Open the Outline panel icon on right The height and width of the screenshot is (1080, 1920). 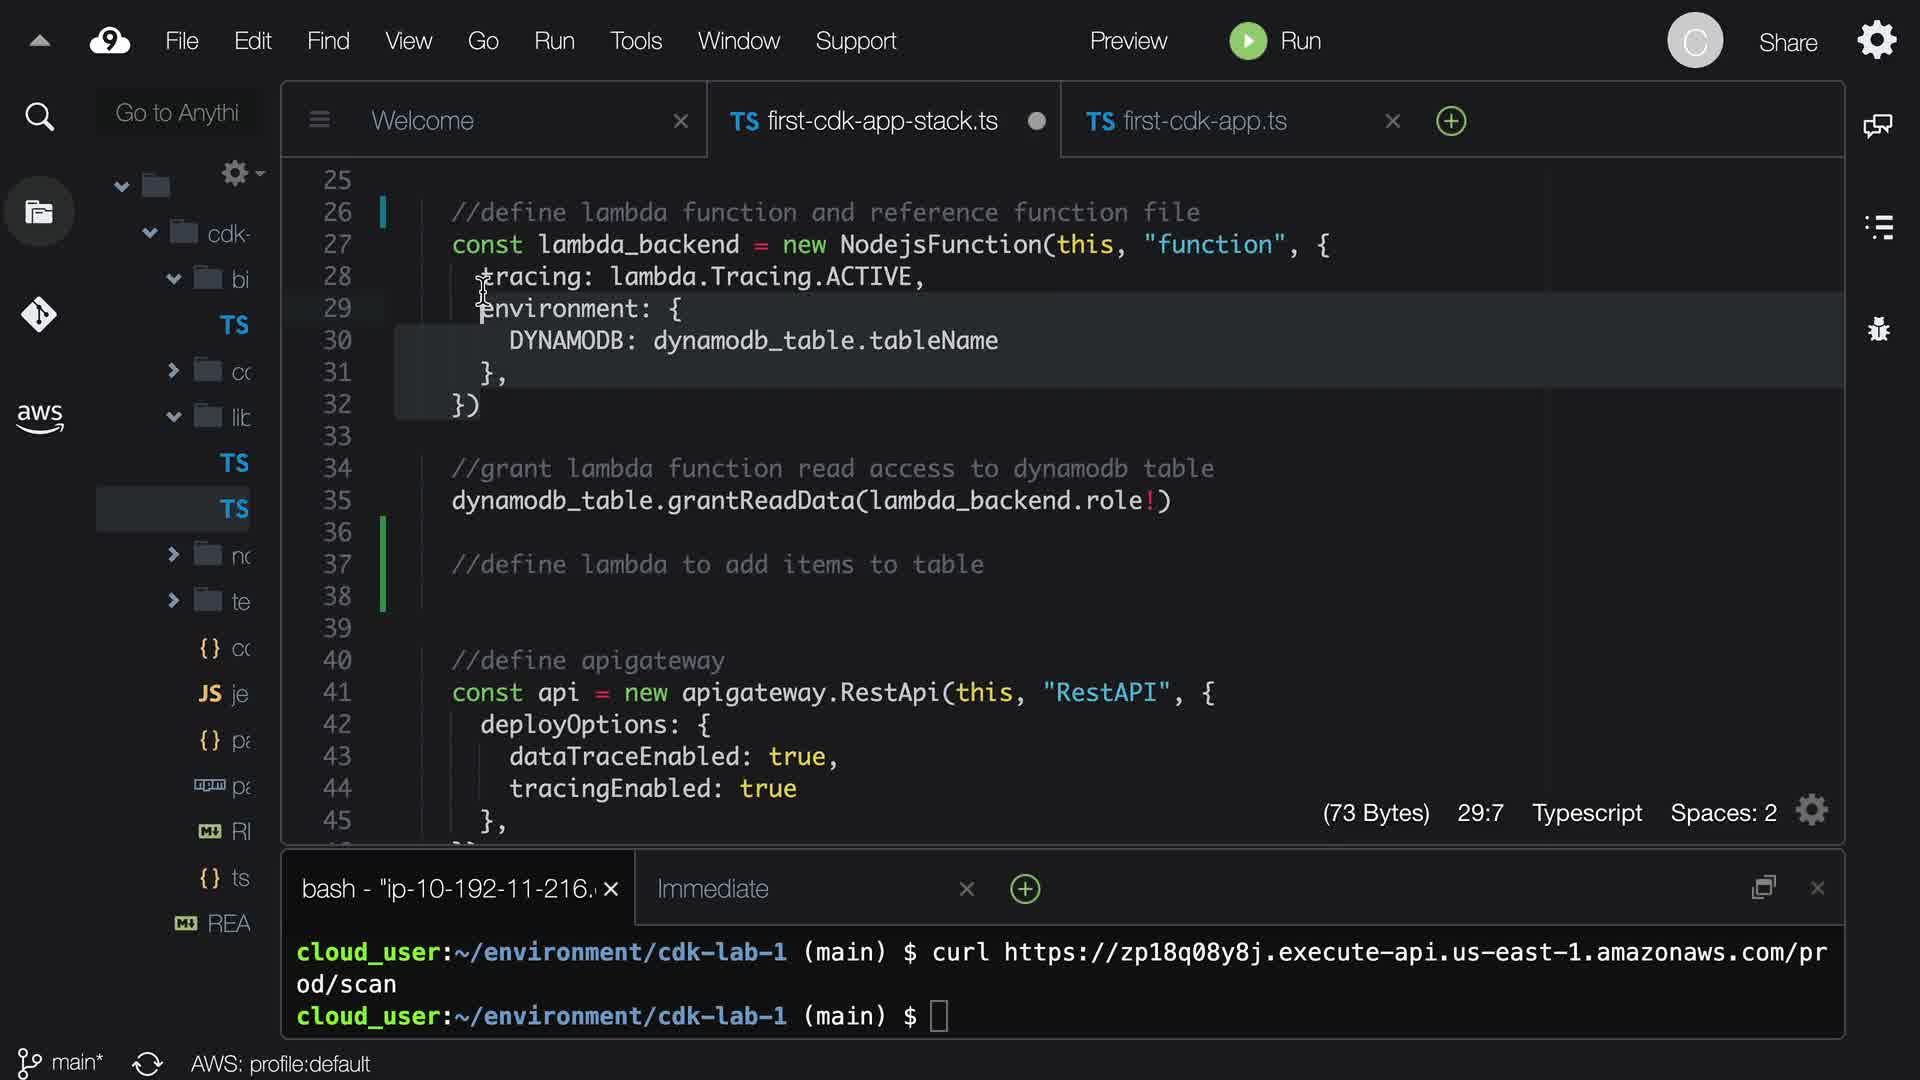(x=1878, y=227)
